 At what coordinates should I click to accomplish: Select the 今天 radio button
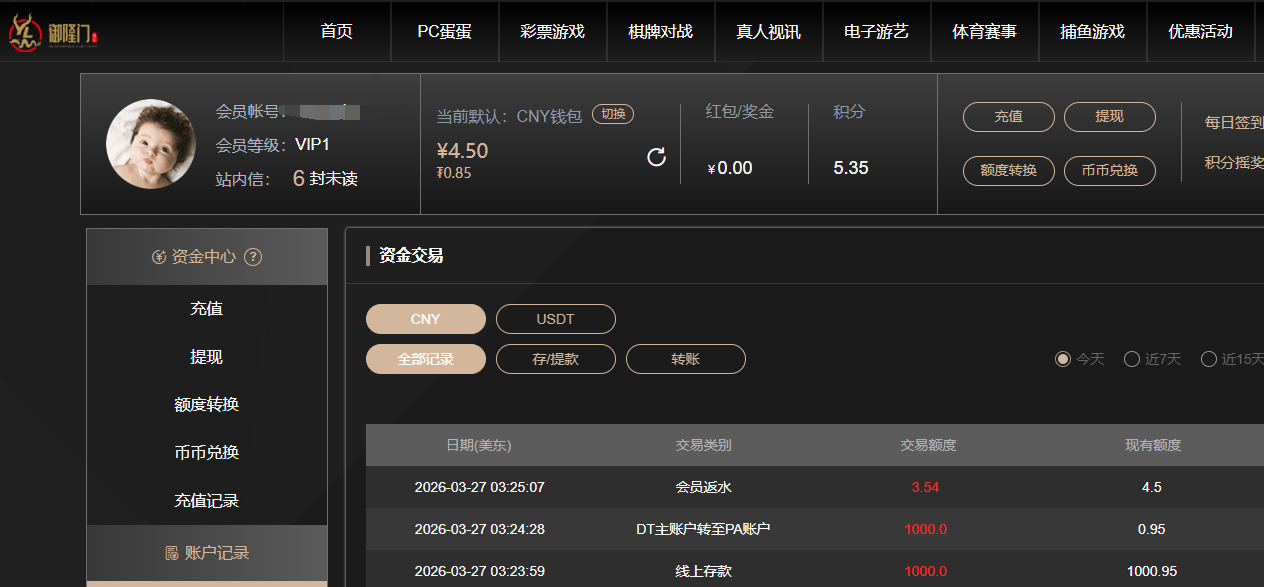(1063, 359)
